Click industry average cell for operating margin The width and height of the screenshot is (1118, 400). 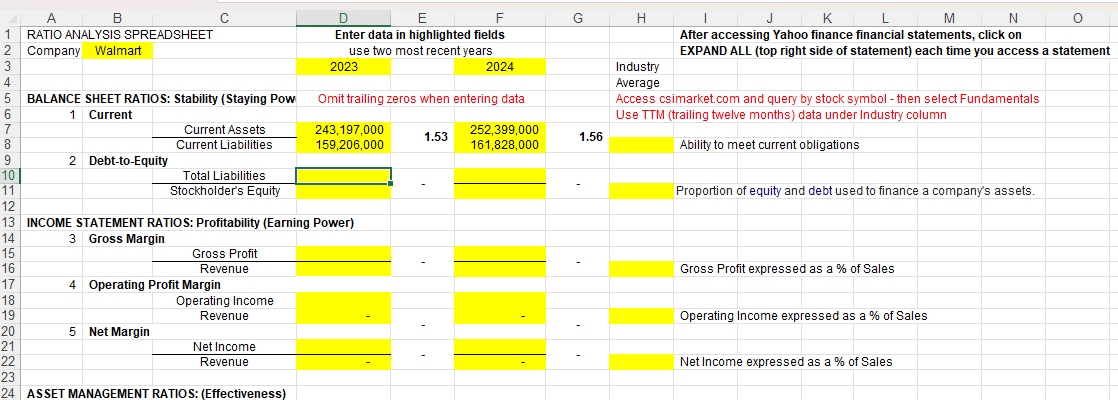click(642, 315)
